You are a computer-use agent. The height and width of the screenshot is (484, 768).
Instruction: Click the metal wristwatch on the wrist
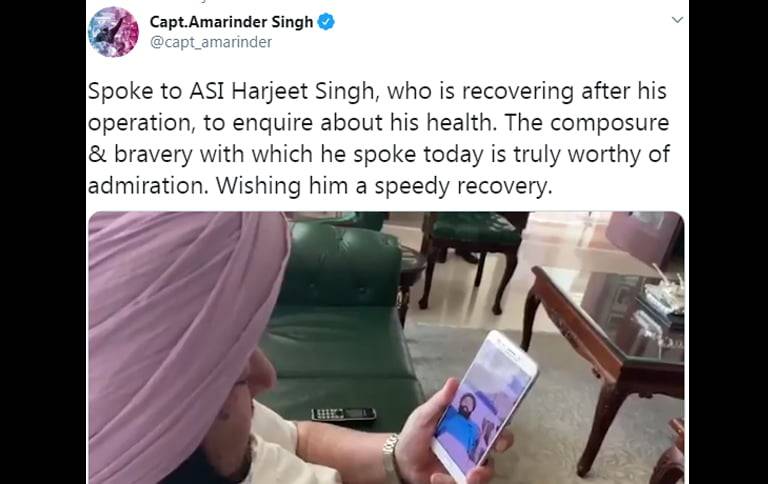(x=391, y=458)
